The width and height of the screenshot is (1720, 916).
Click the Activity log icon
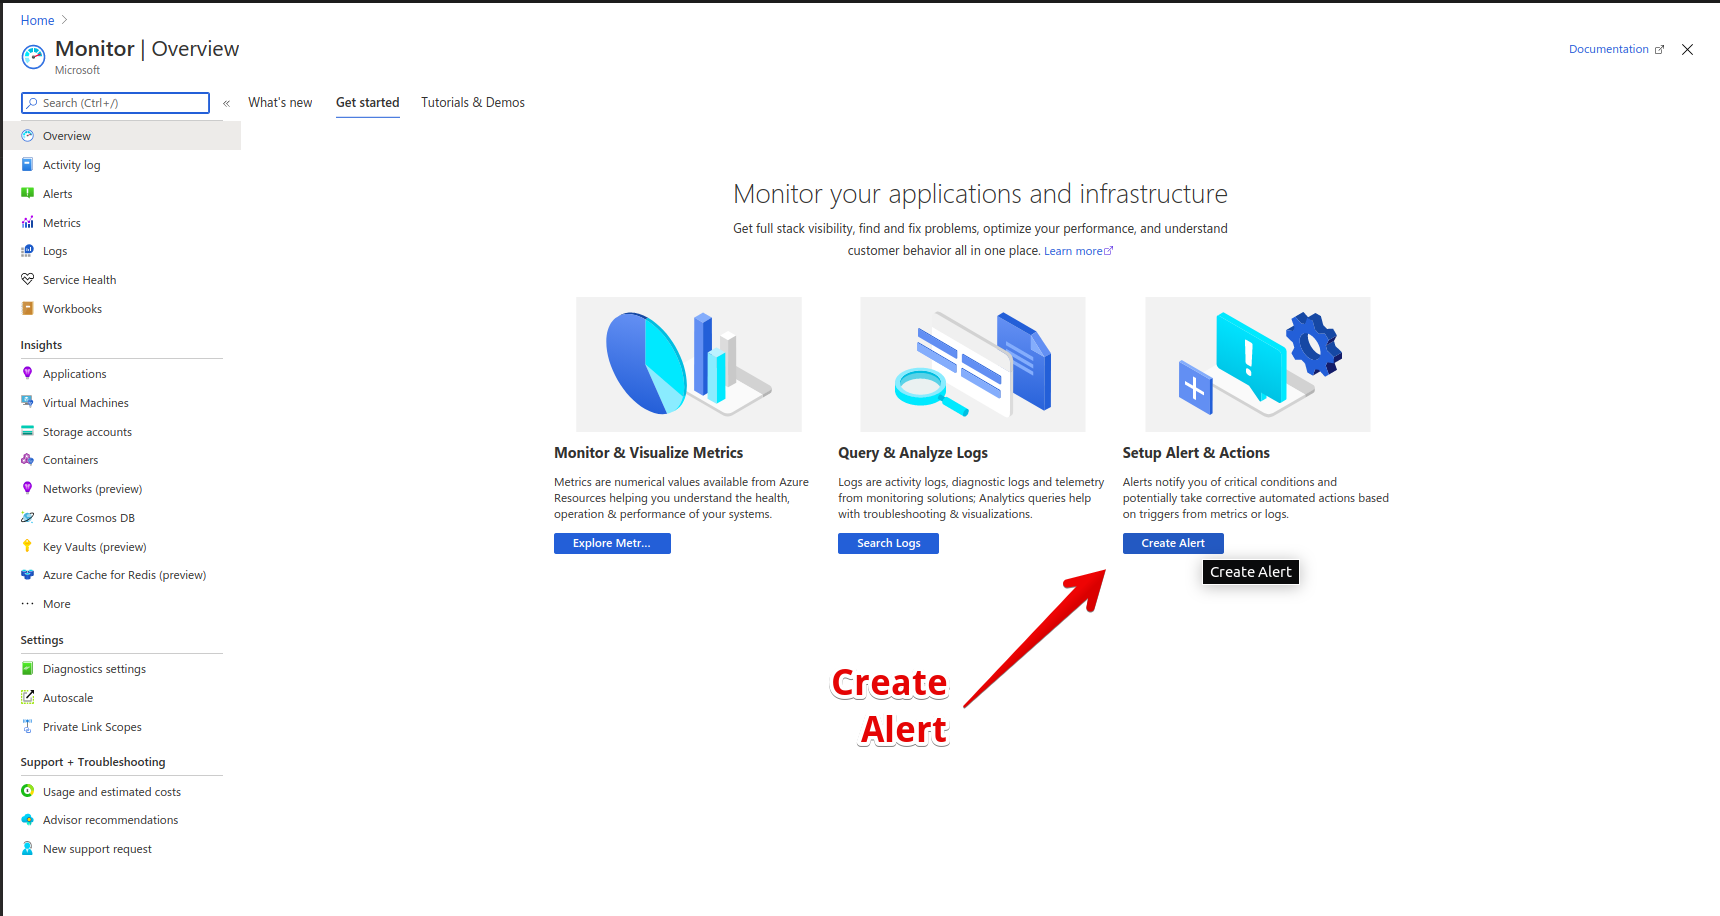pyautogui.click(x=28, y=165)
